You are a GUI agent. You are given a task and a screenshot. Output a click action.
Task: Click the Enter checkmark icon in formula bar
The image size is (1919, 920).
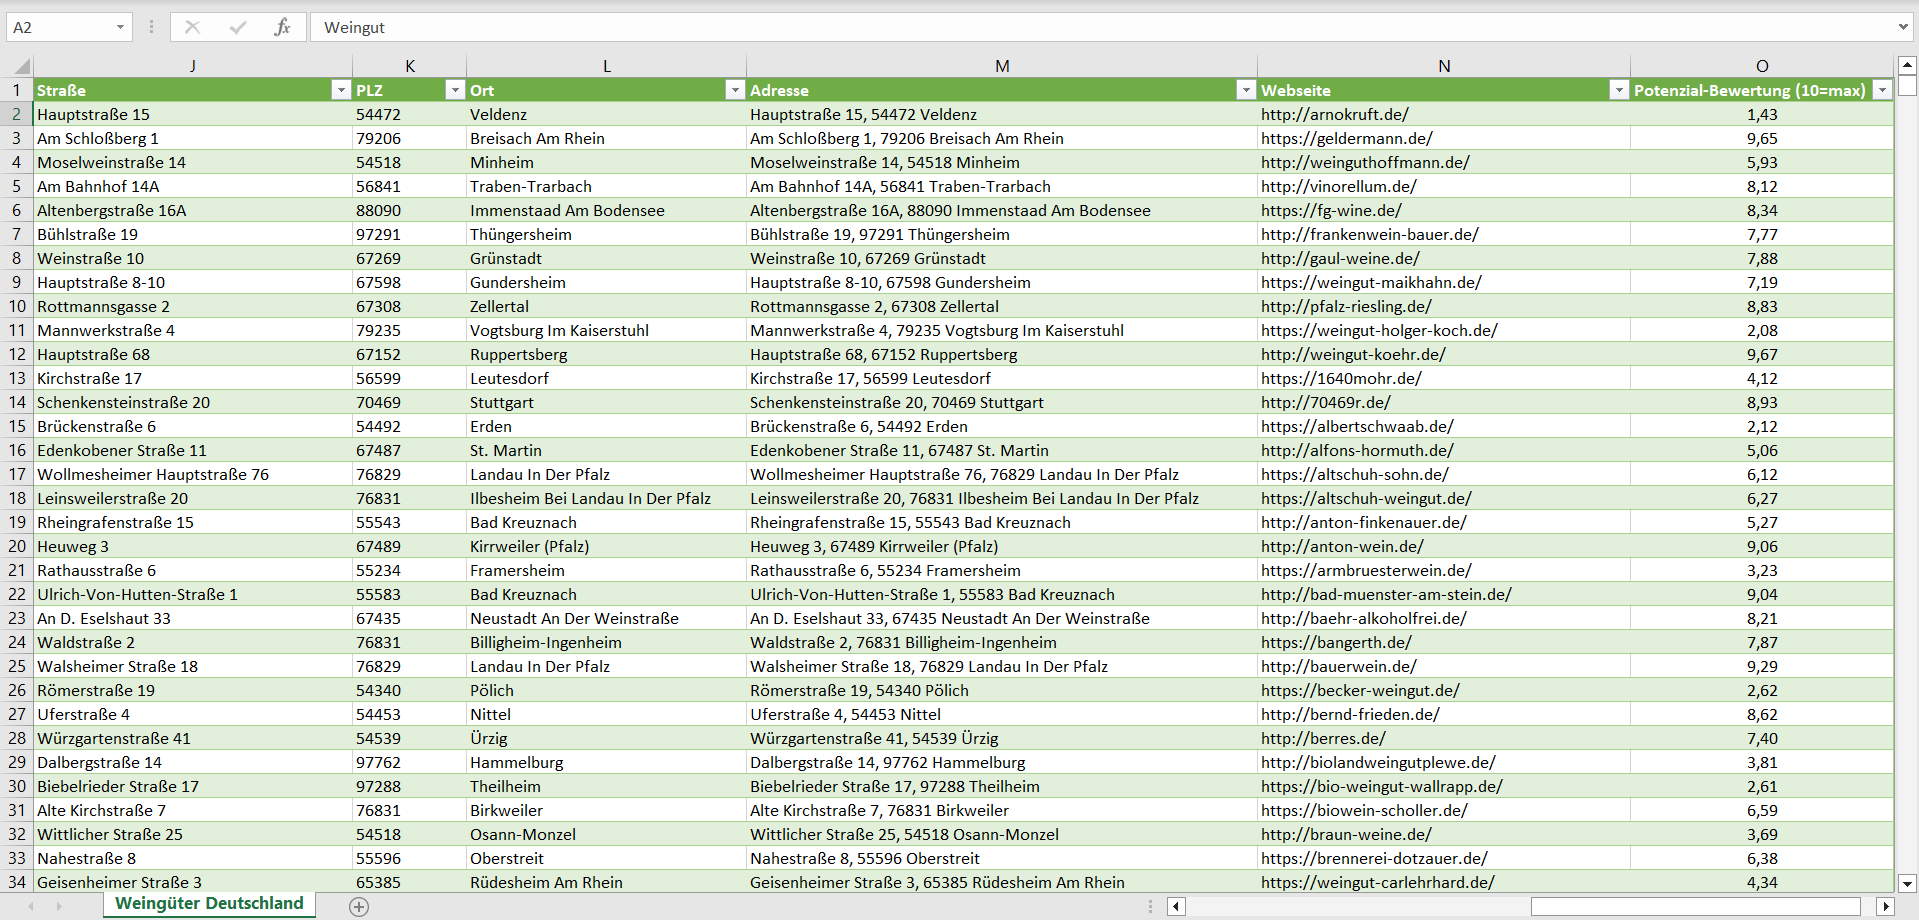tap(237, 27)
